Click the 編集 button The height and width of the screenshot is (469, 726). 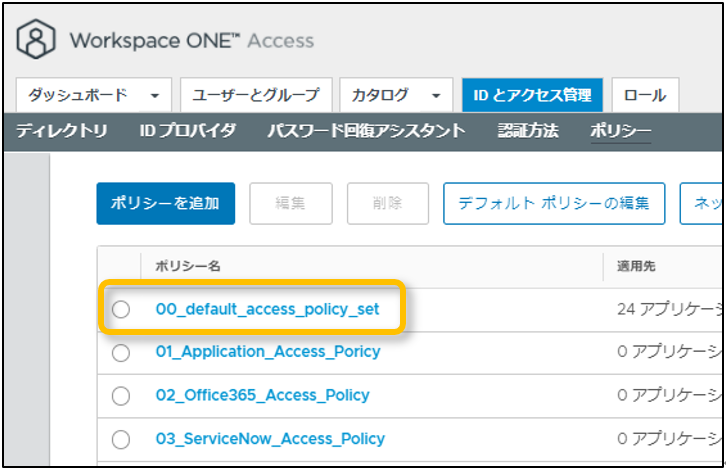pos(291,203)
